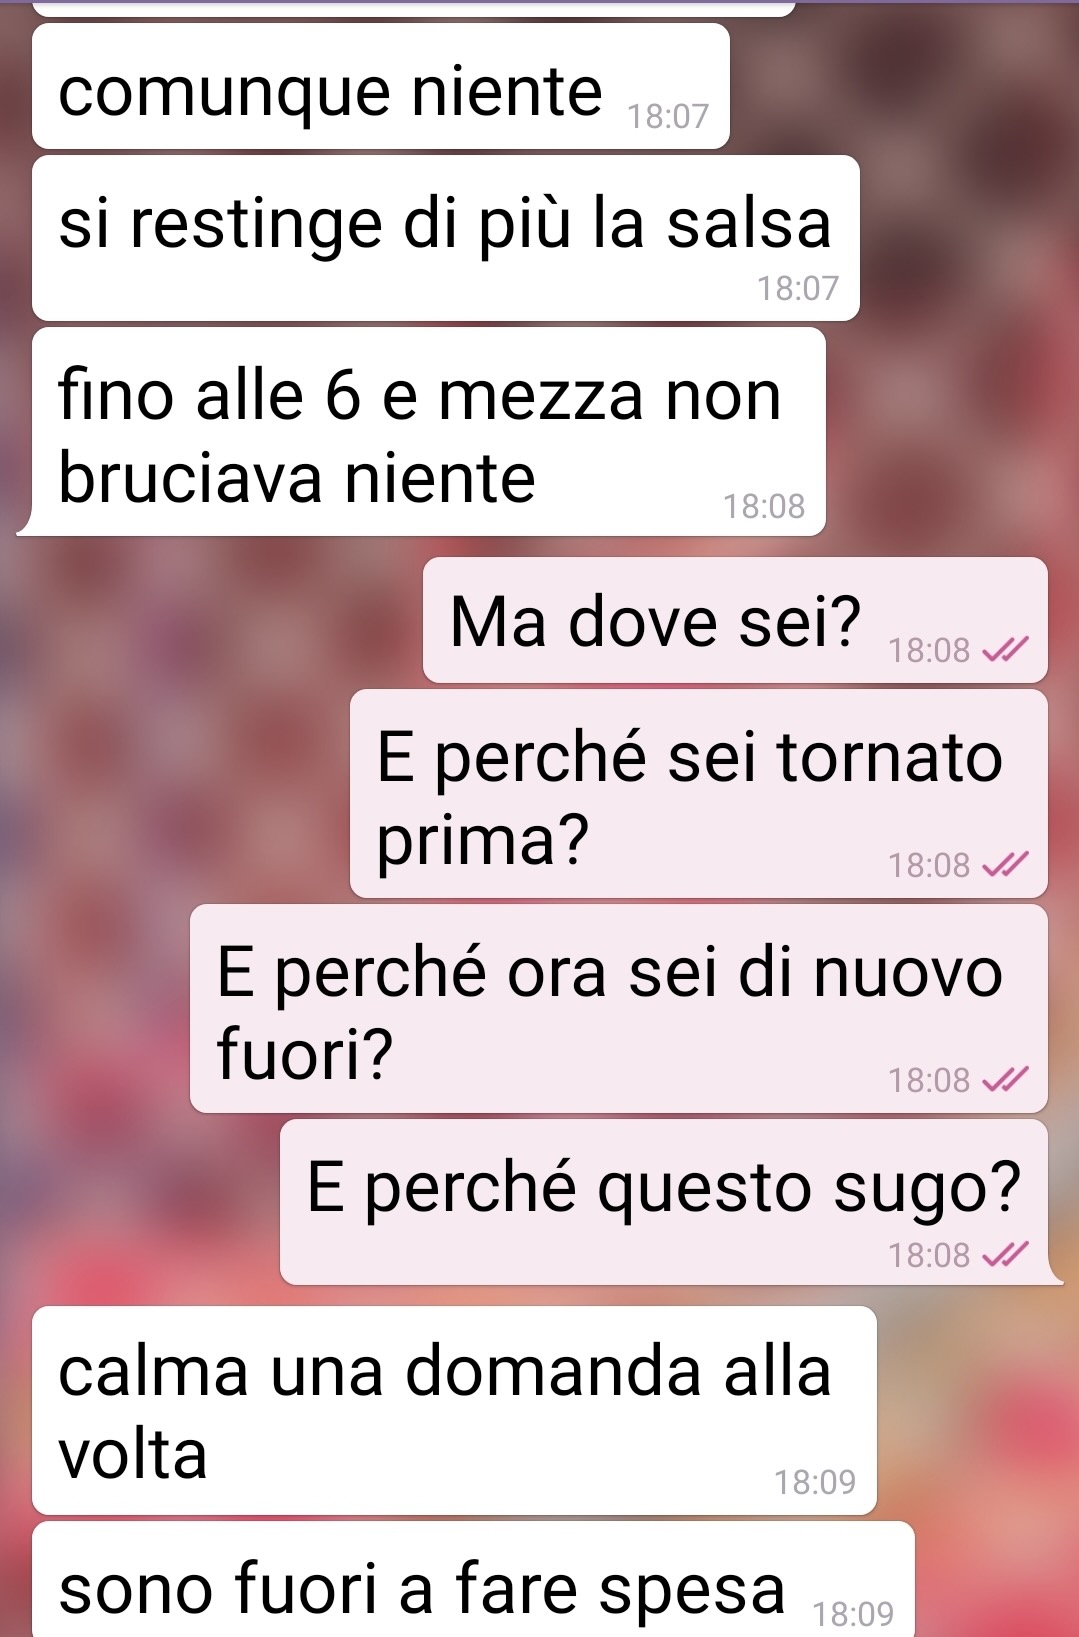Tap the 'sono fuori a fare spesa' message
Image resolution: width=1079 pixels, height=1637 pixels.
[473, 1582]
